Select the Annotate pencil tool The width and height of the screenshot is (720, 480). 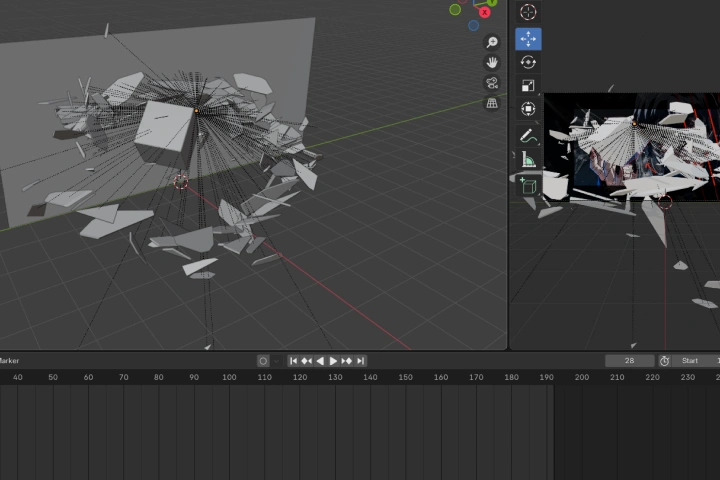[528, 136]
